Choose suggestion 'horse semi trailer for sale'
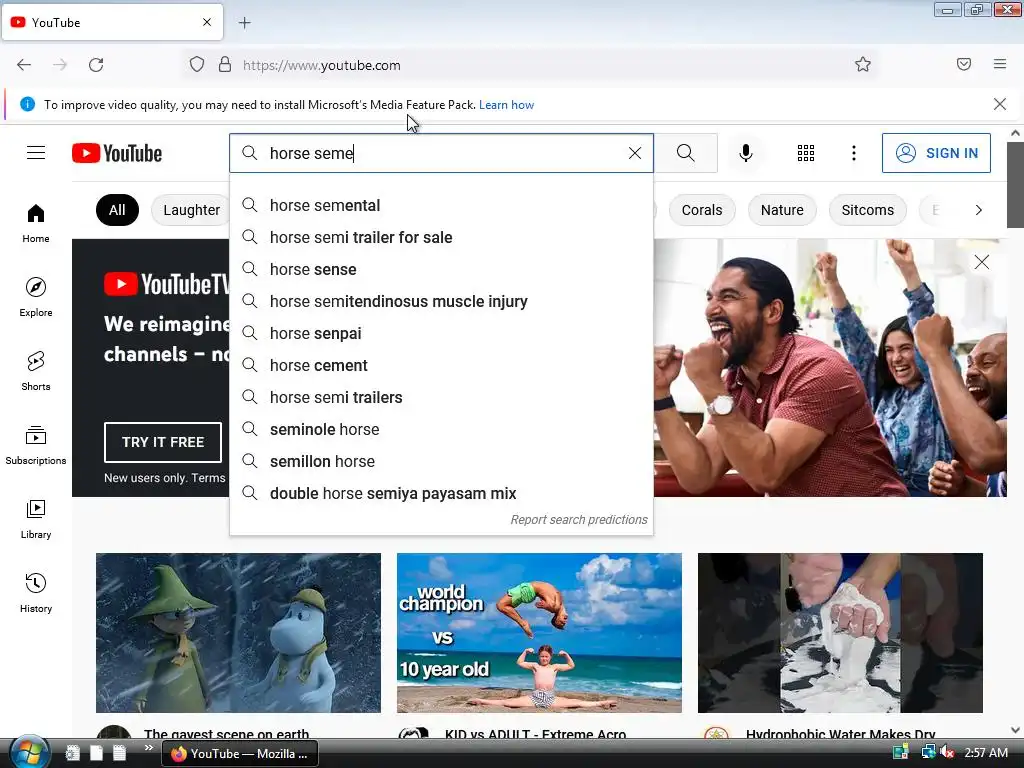The width and height of the screenshot is (1024, 768). point(441,237)
